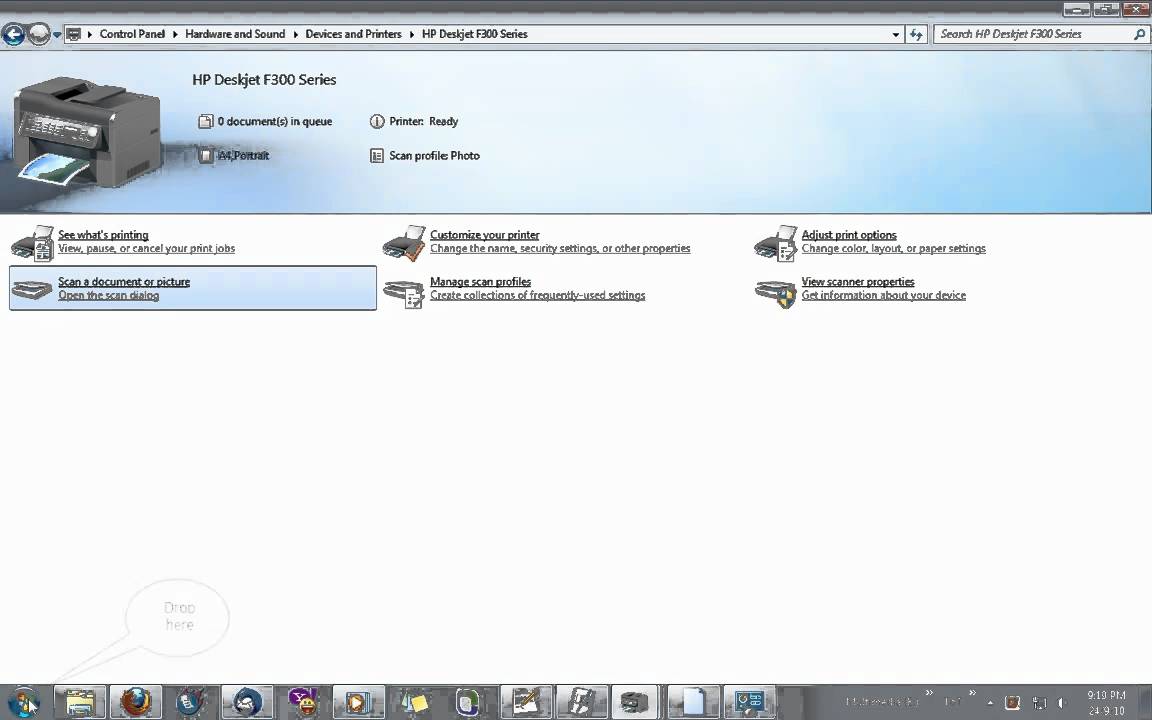The height and width of the screenshot is (720, 1152).
Task: Go to Devices and Printers breadcrumb
Action: (353, 34)
